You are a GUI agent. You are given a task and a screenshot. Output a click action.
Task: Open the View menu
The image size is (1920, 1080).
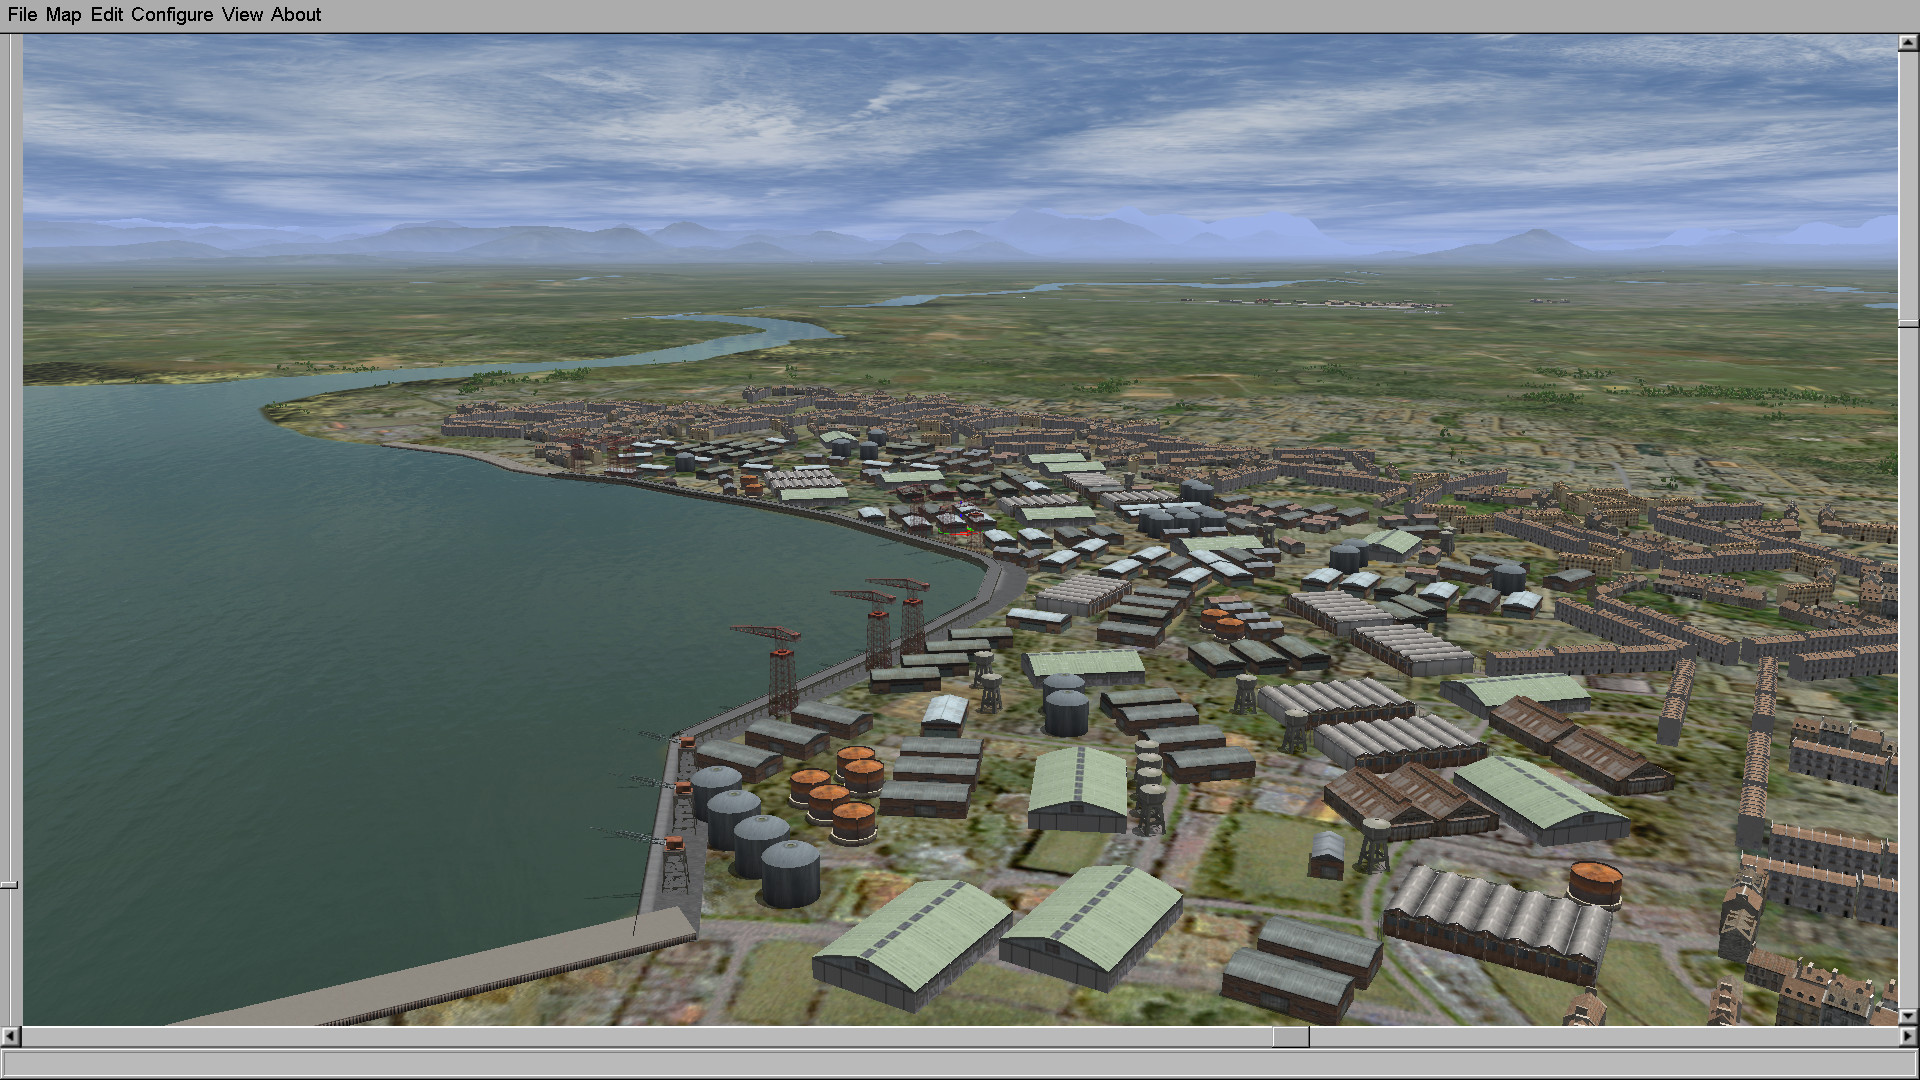pyautogui.click(x=242, y=15)
